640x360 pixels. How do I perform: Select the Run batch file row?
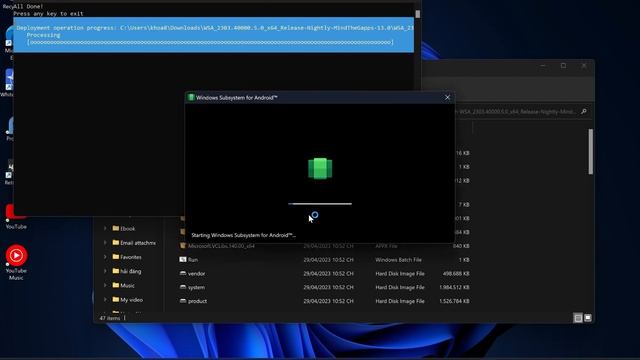pyautogui.click(x=324, y=260)
